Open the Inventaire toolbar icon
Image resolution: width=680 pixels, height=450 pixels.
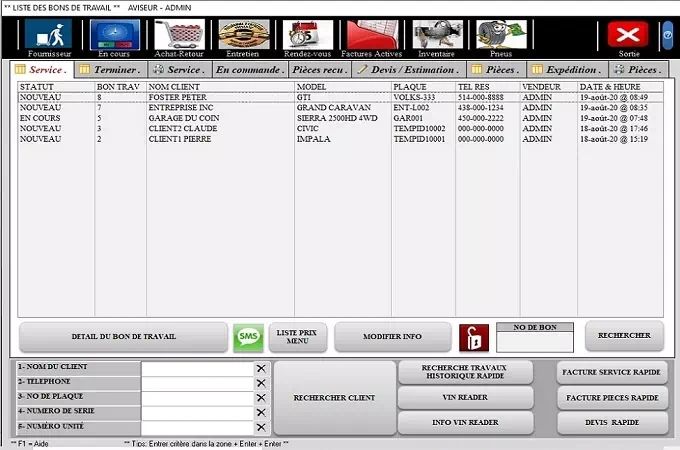tap(436, 37)
